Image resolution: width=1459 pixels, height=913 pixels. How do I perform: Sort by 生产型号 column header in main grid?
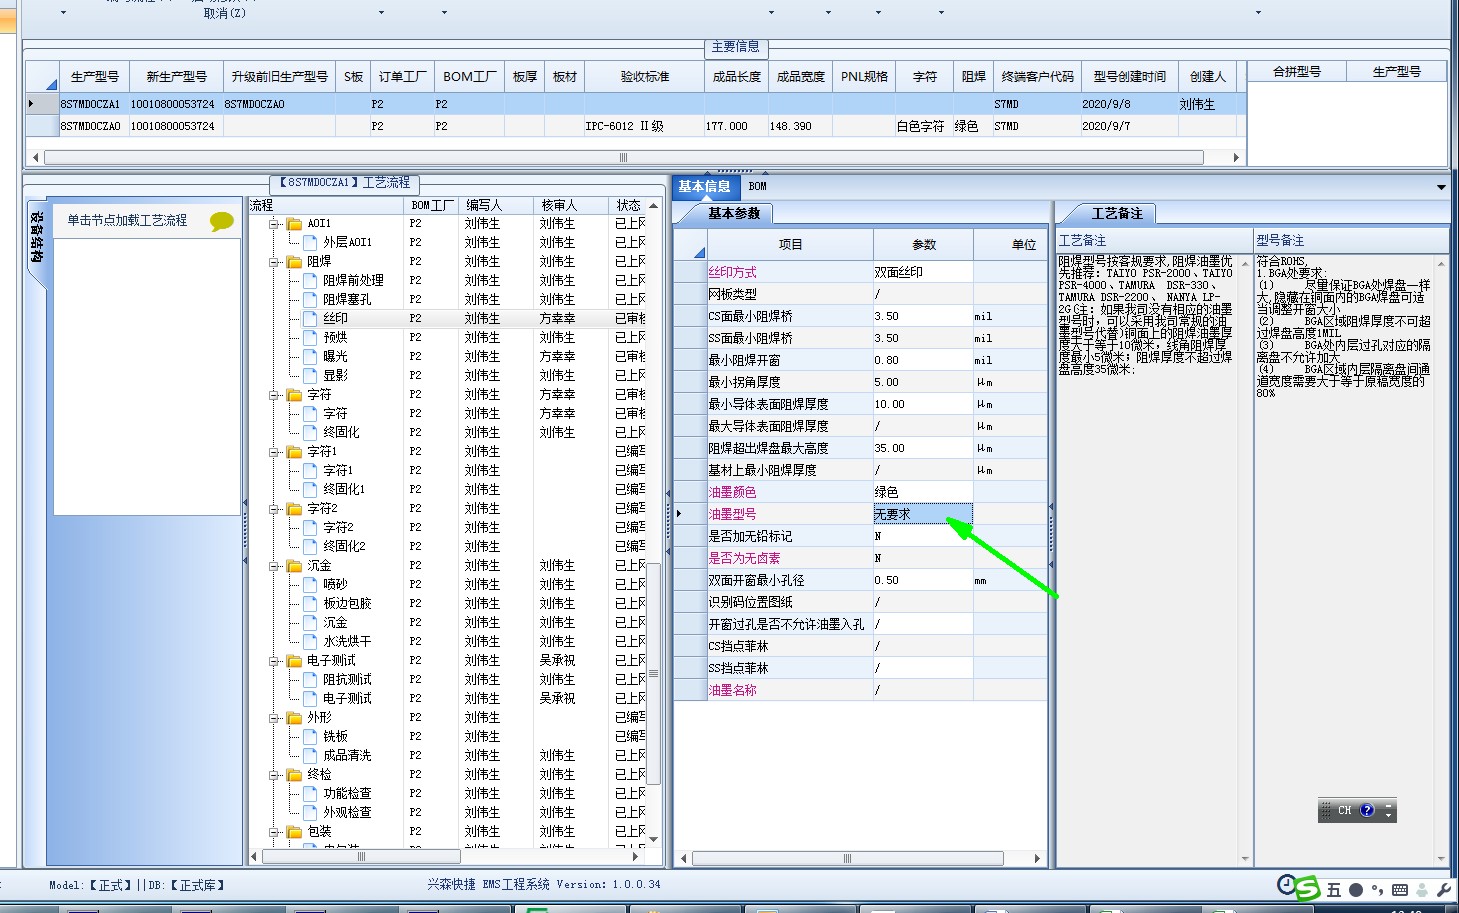click(95, 76)
